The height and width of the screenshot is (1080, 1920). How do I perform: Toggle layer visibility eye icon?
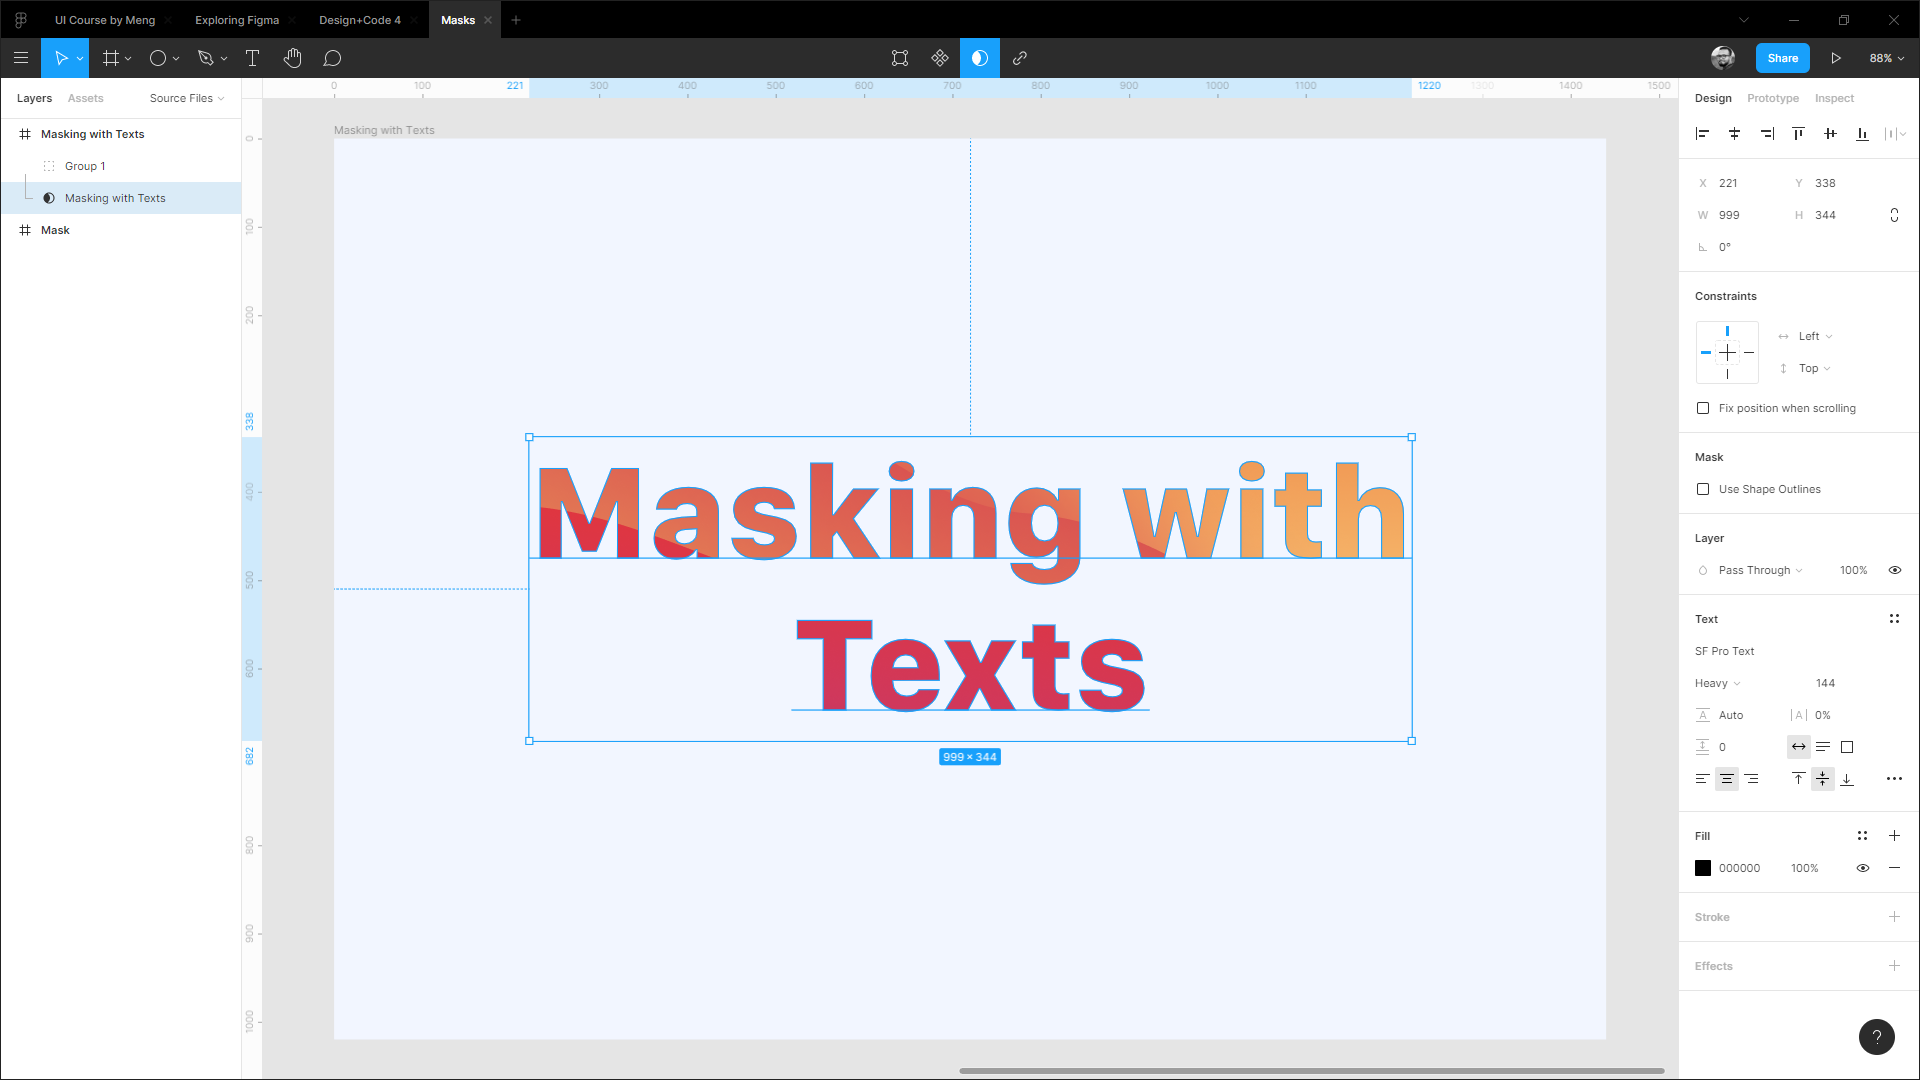1894,570
